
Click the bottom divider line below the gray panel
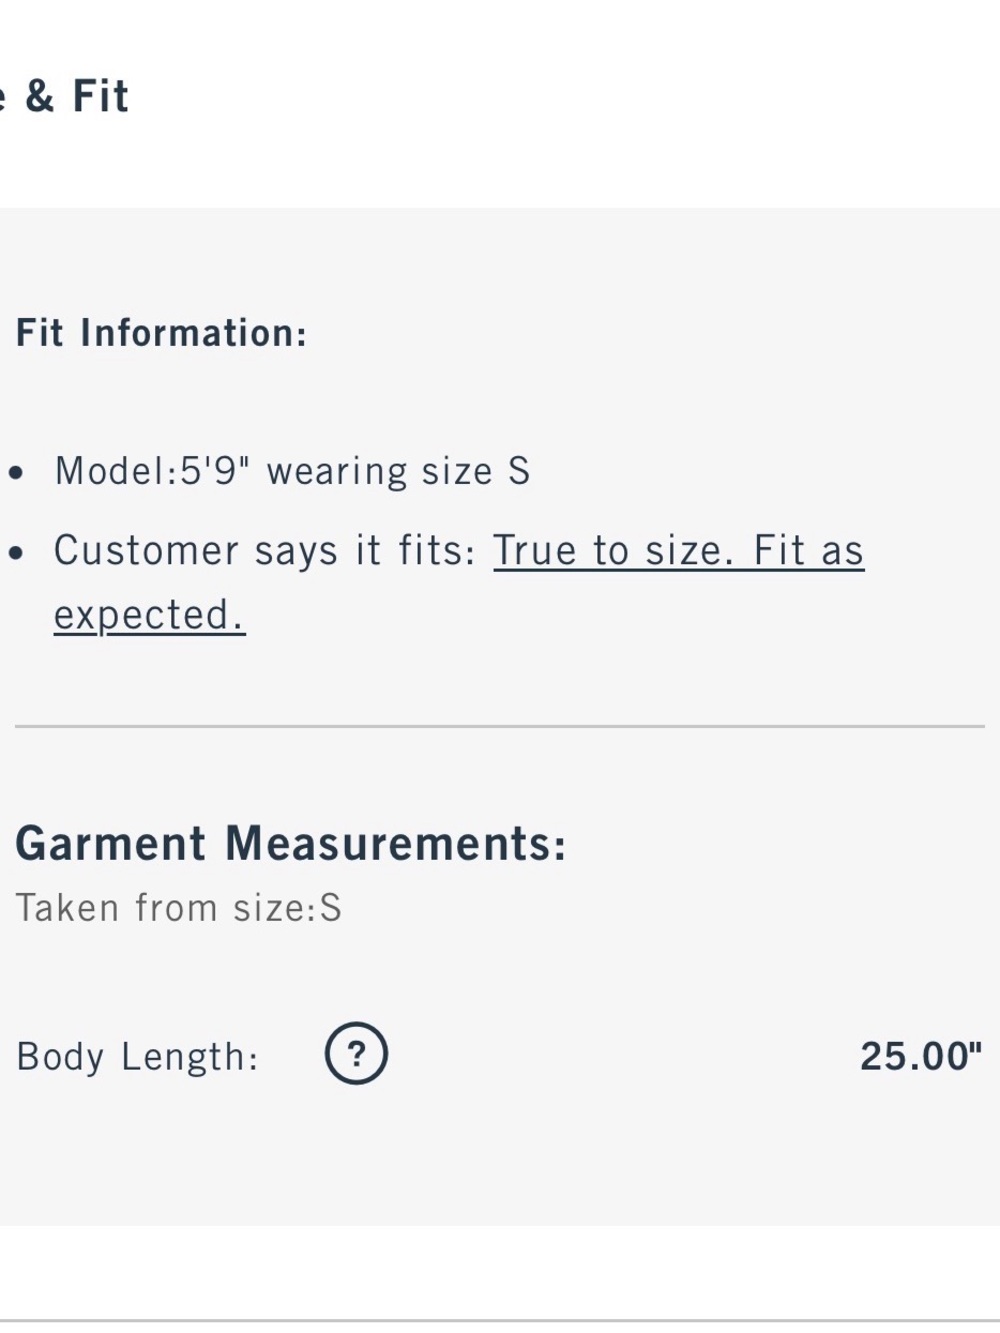(x=500, y=1320)
